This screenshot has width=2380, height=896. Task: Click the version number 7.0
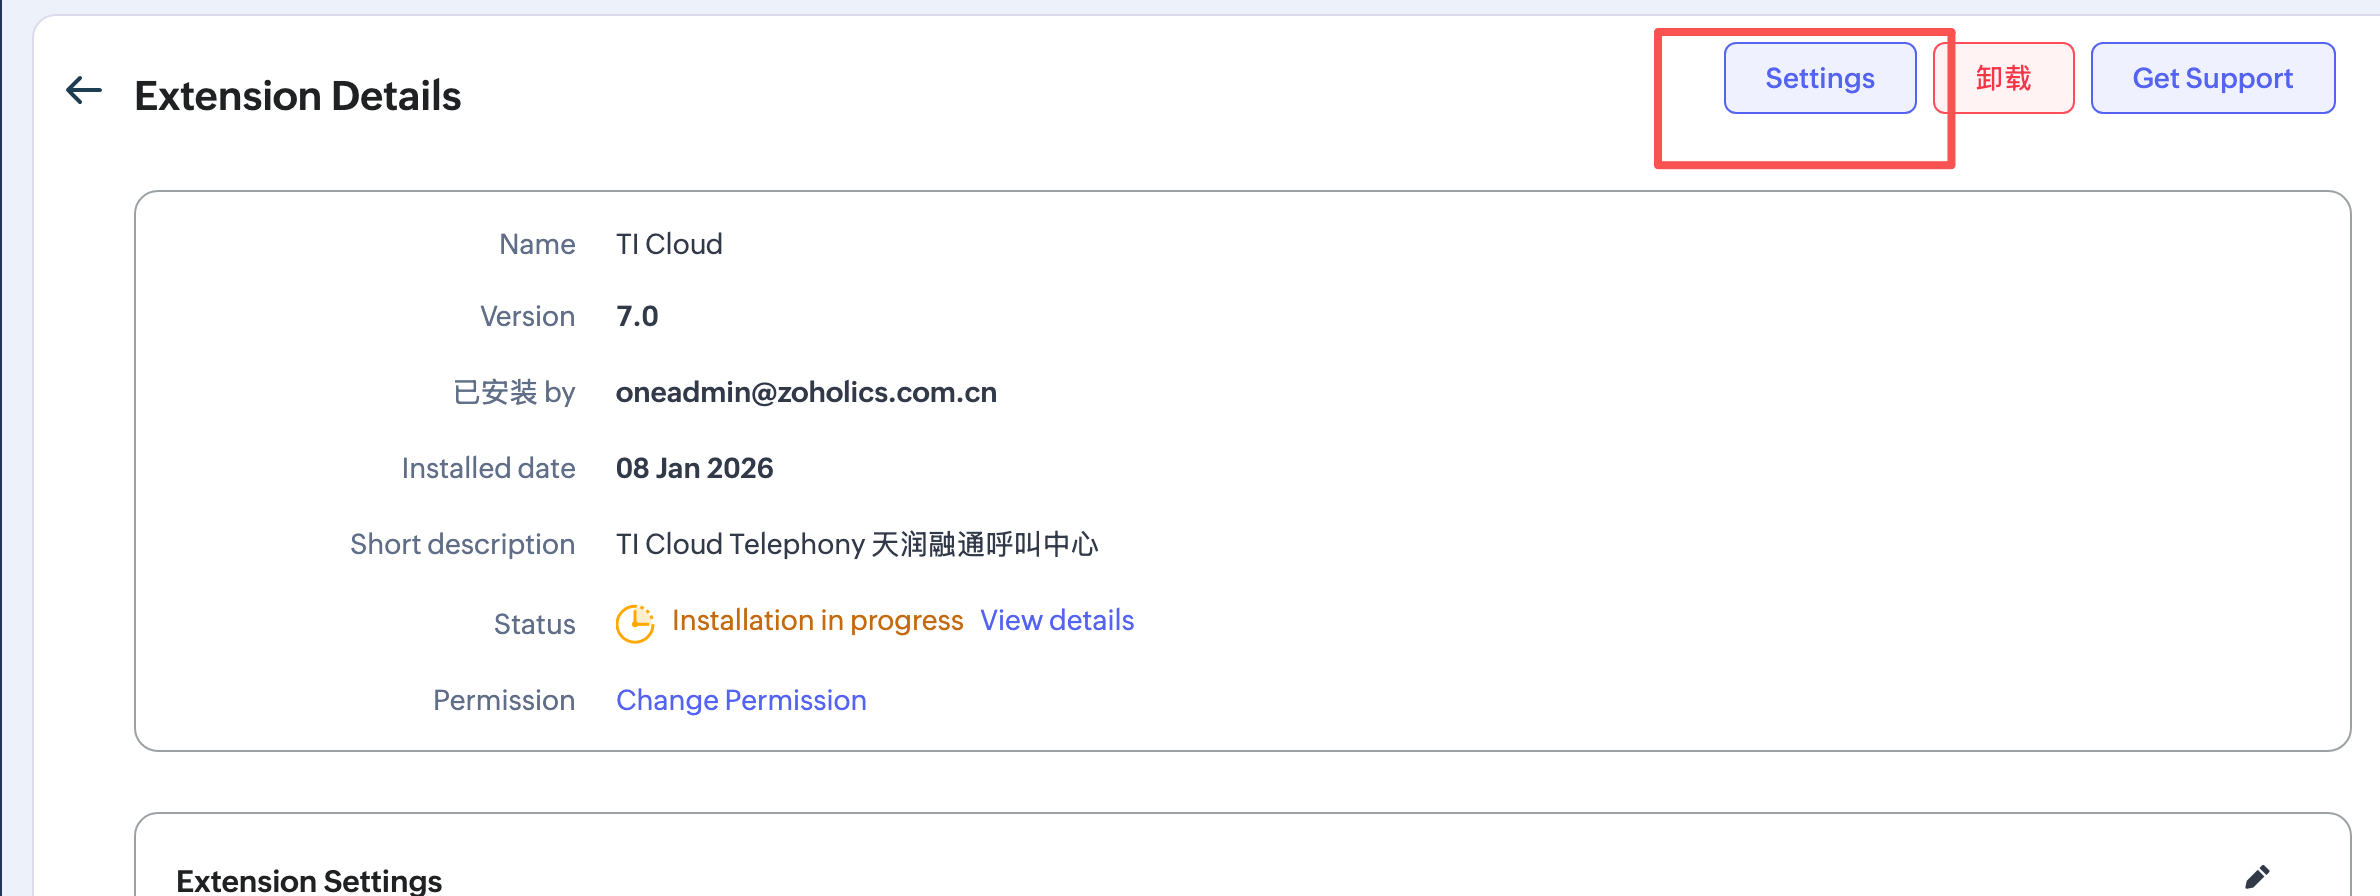(637, 316)
